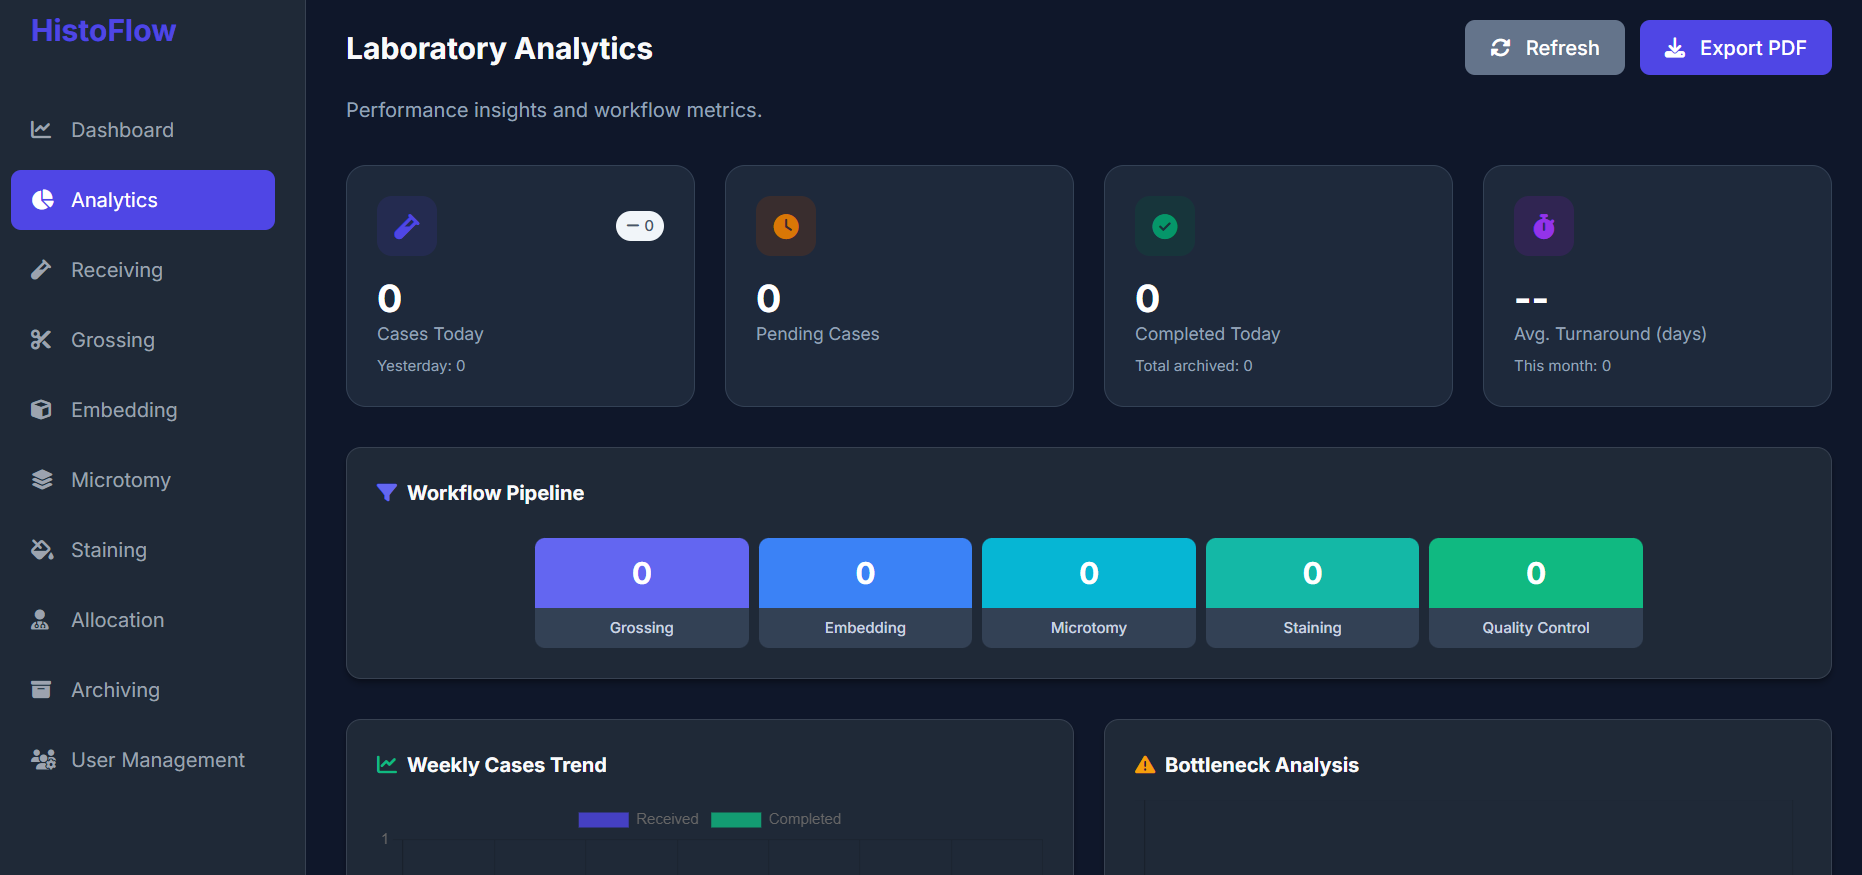1862x875 pixels.
Task: Click the Dashboard chart-line icon
Action: tap(41, 130)
